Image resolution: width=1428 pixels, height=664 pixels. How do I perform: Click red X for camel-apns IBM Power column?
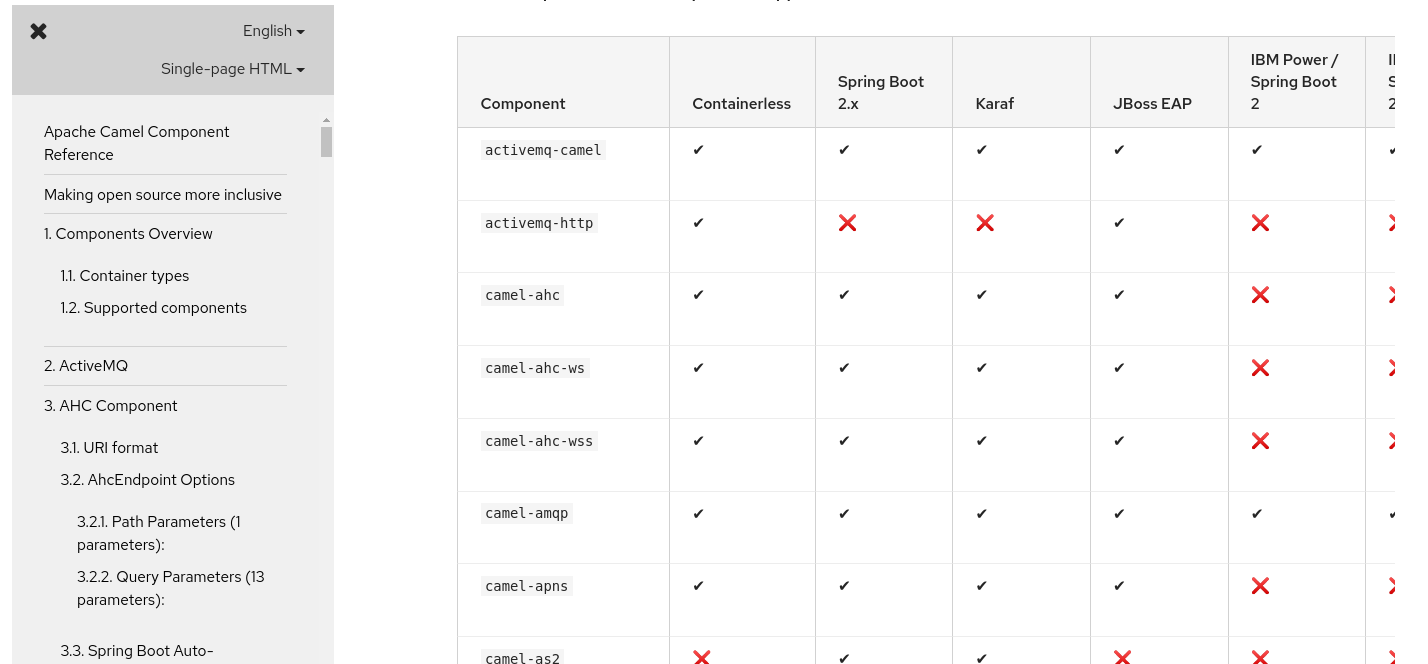[x=1260, y=586]
